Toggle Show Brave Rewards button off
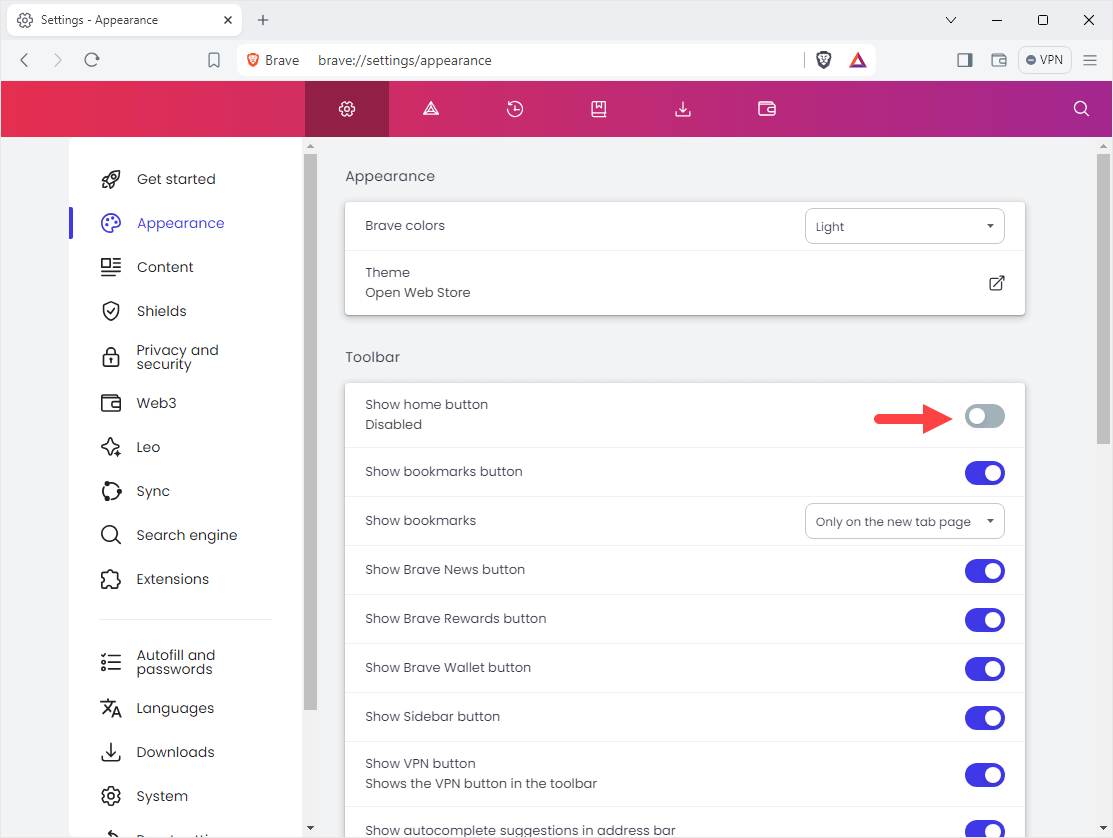The image size is (1113, 838). [985, 619]
